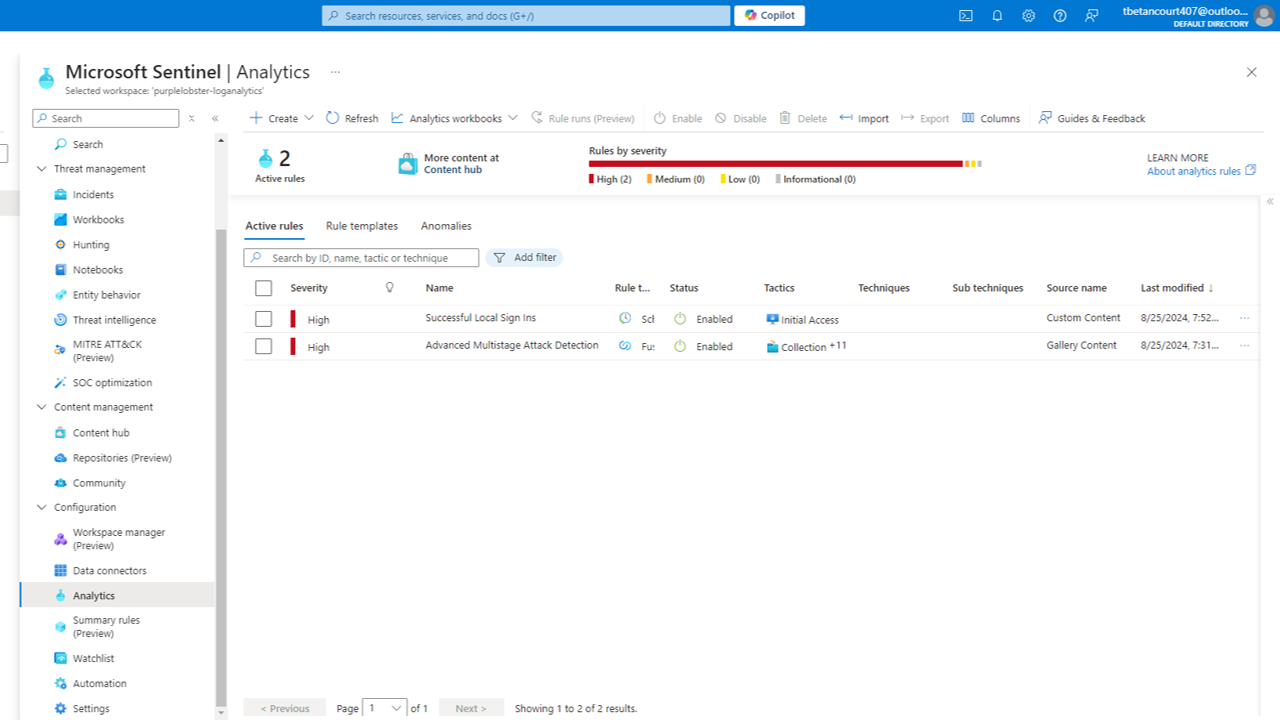
Task: Click the Community sidebar icon
Action: (61, 482)
